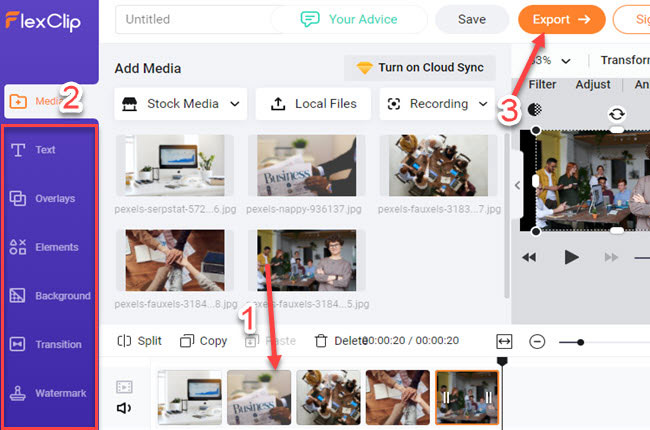Open the Filter option
The image size is (650, 430).
click(542, 85)
